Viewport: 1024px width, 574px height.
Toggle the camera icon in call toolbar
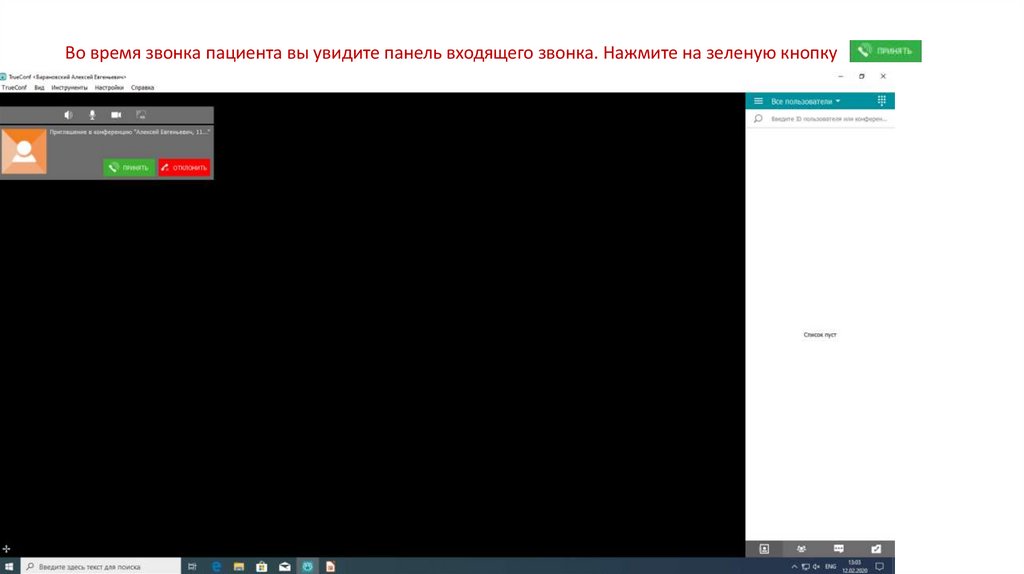[x=116, y=115]
